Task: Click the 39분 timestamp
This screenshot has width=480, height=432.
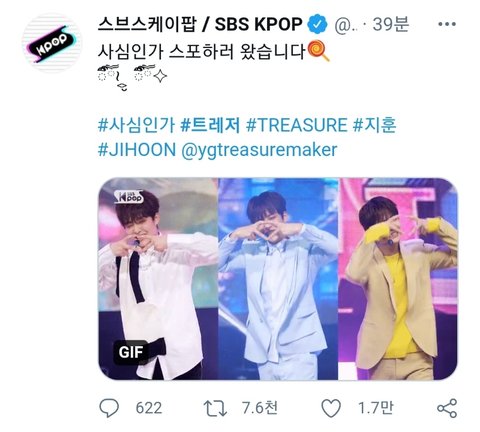Action: pos(391,24)
